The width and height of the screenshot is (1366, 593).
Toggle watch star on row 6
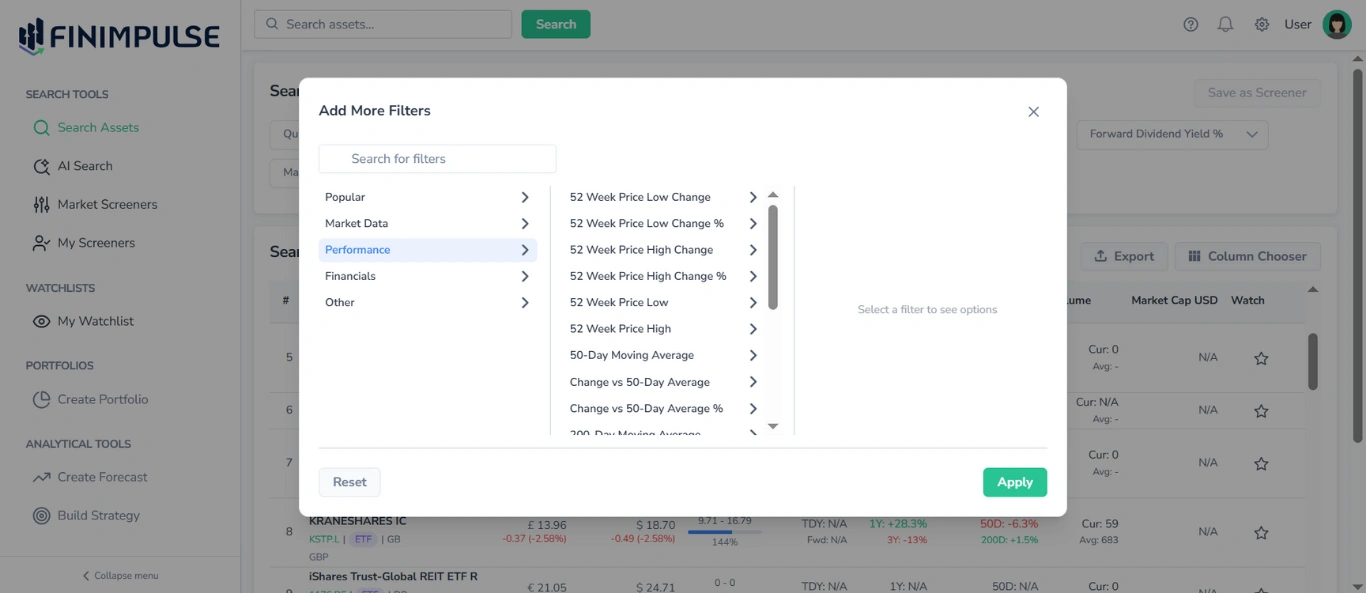pos(1261,411)
